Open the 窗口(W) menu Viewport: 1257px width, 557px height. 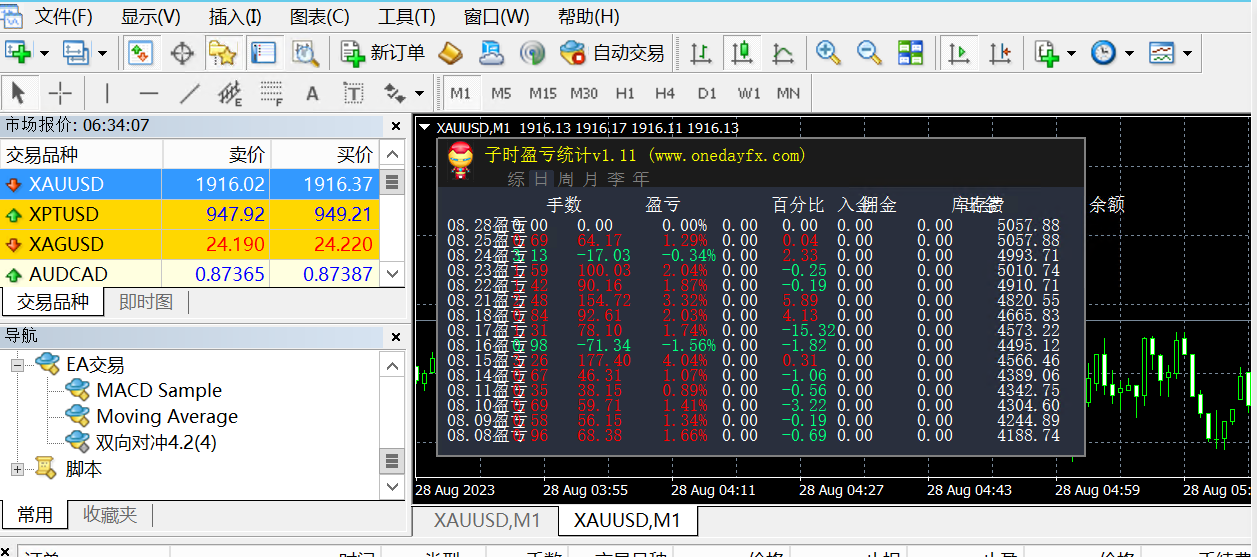[x=497, y=17]
